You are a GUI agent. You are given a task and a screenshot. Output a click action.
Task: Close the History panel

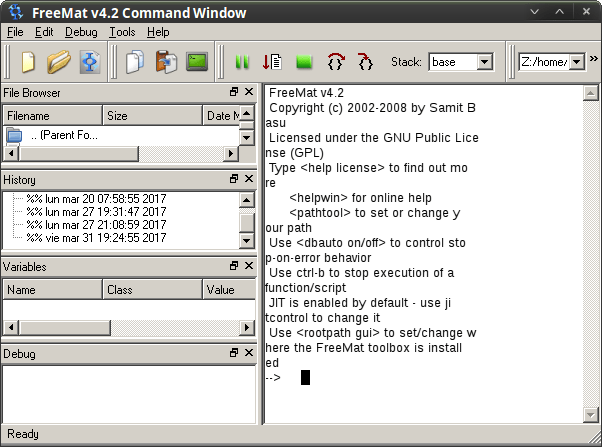click(x=249, y=179)
